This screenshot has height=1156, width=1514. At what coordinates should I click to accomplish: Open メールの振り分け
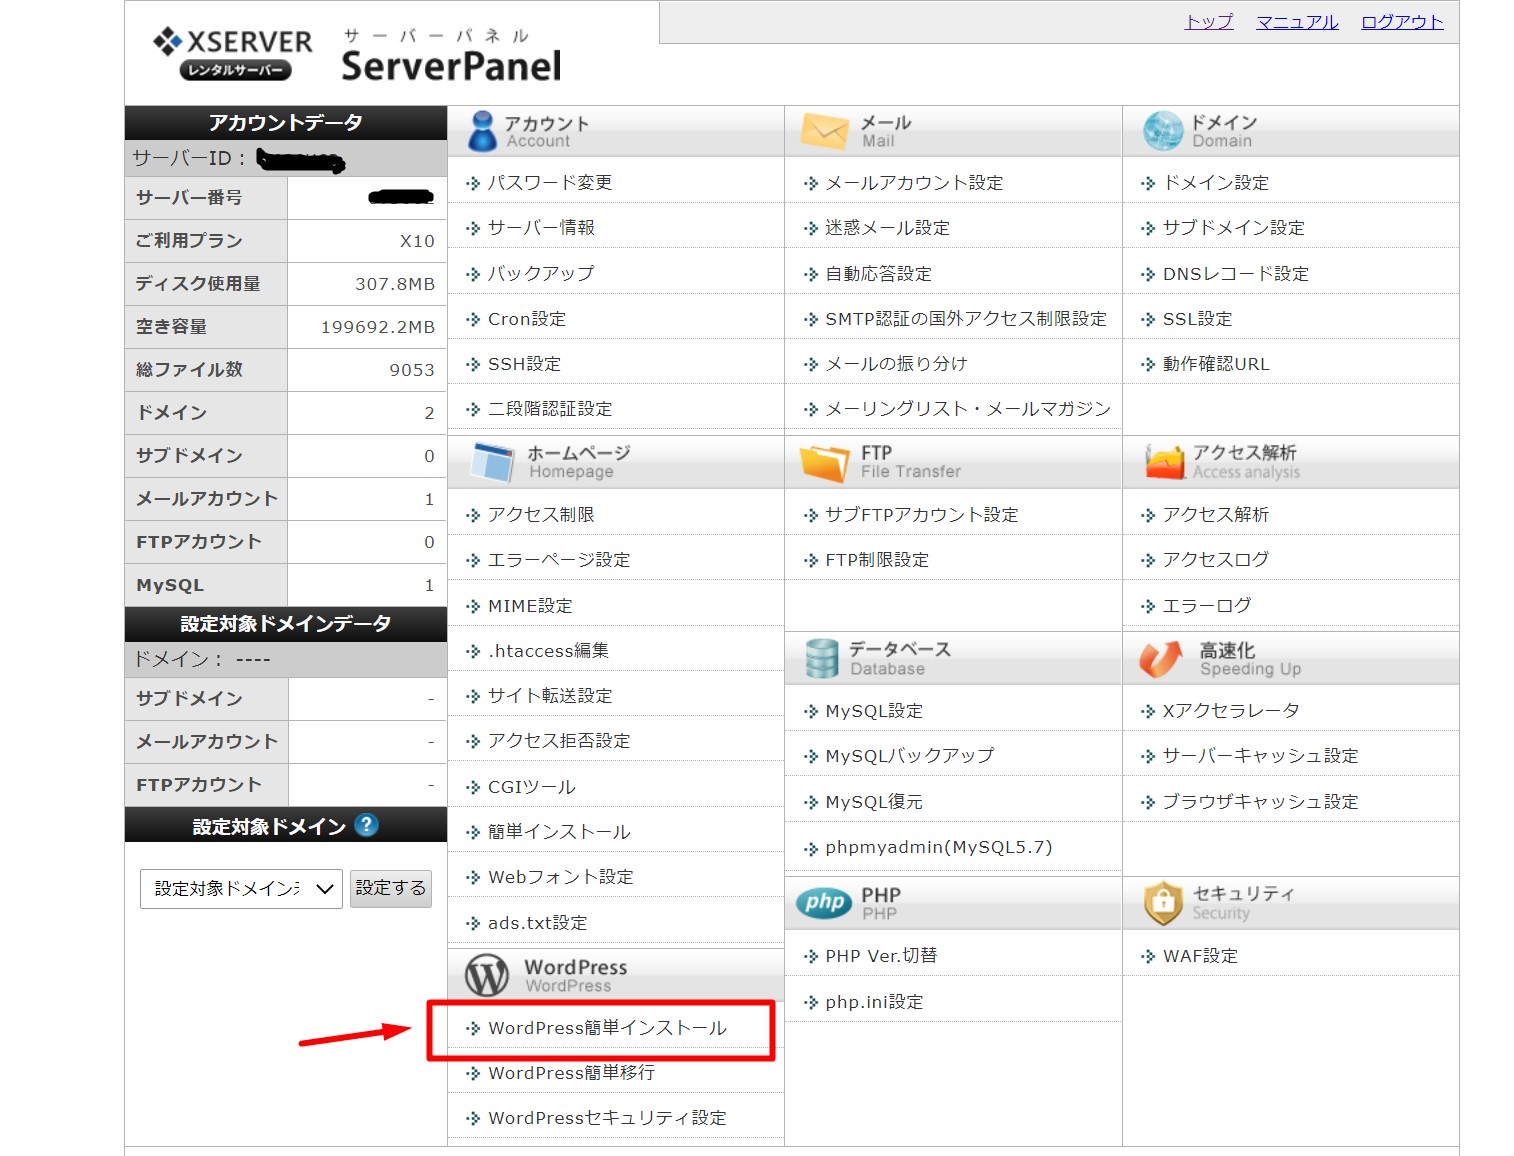[896, 364]
